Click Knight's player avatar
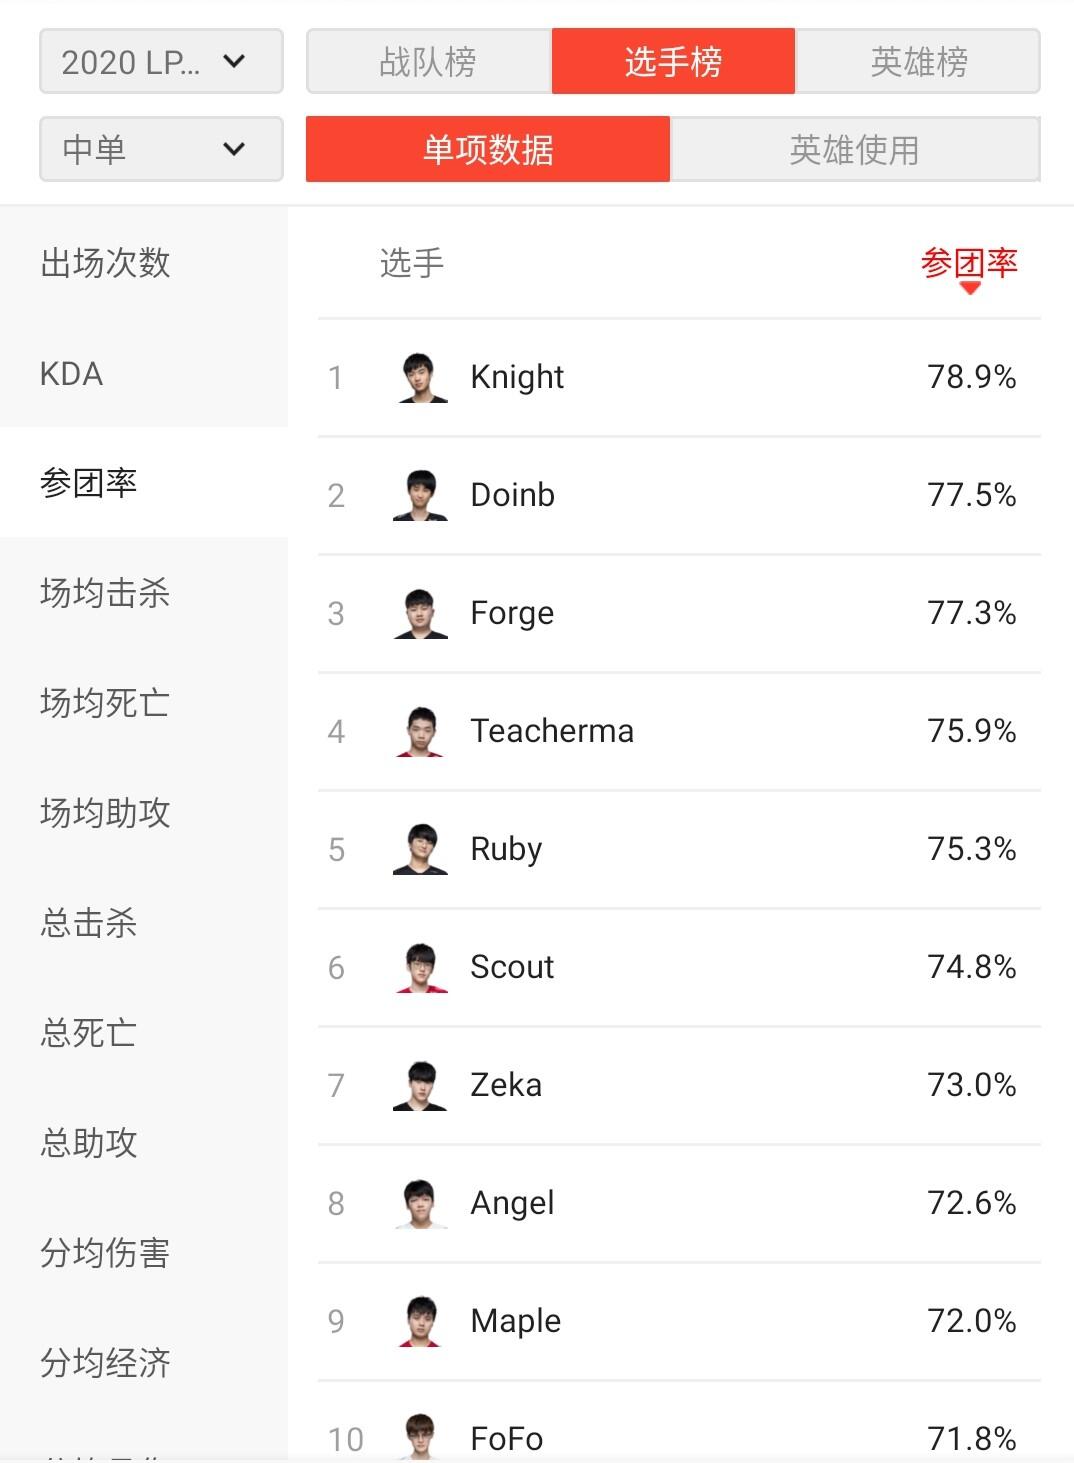Image resolution: width=1074 pixels, height=1463 pixels. click(x=421, y=378)
